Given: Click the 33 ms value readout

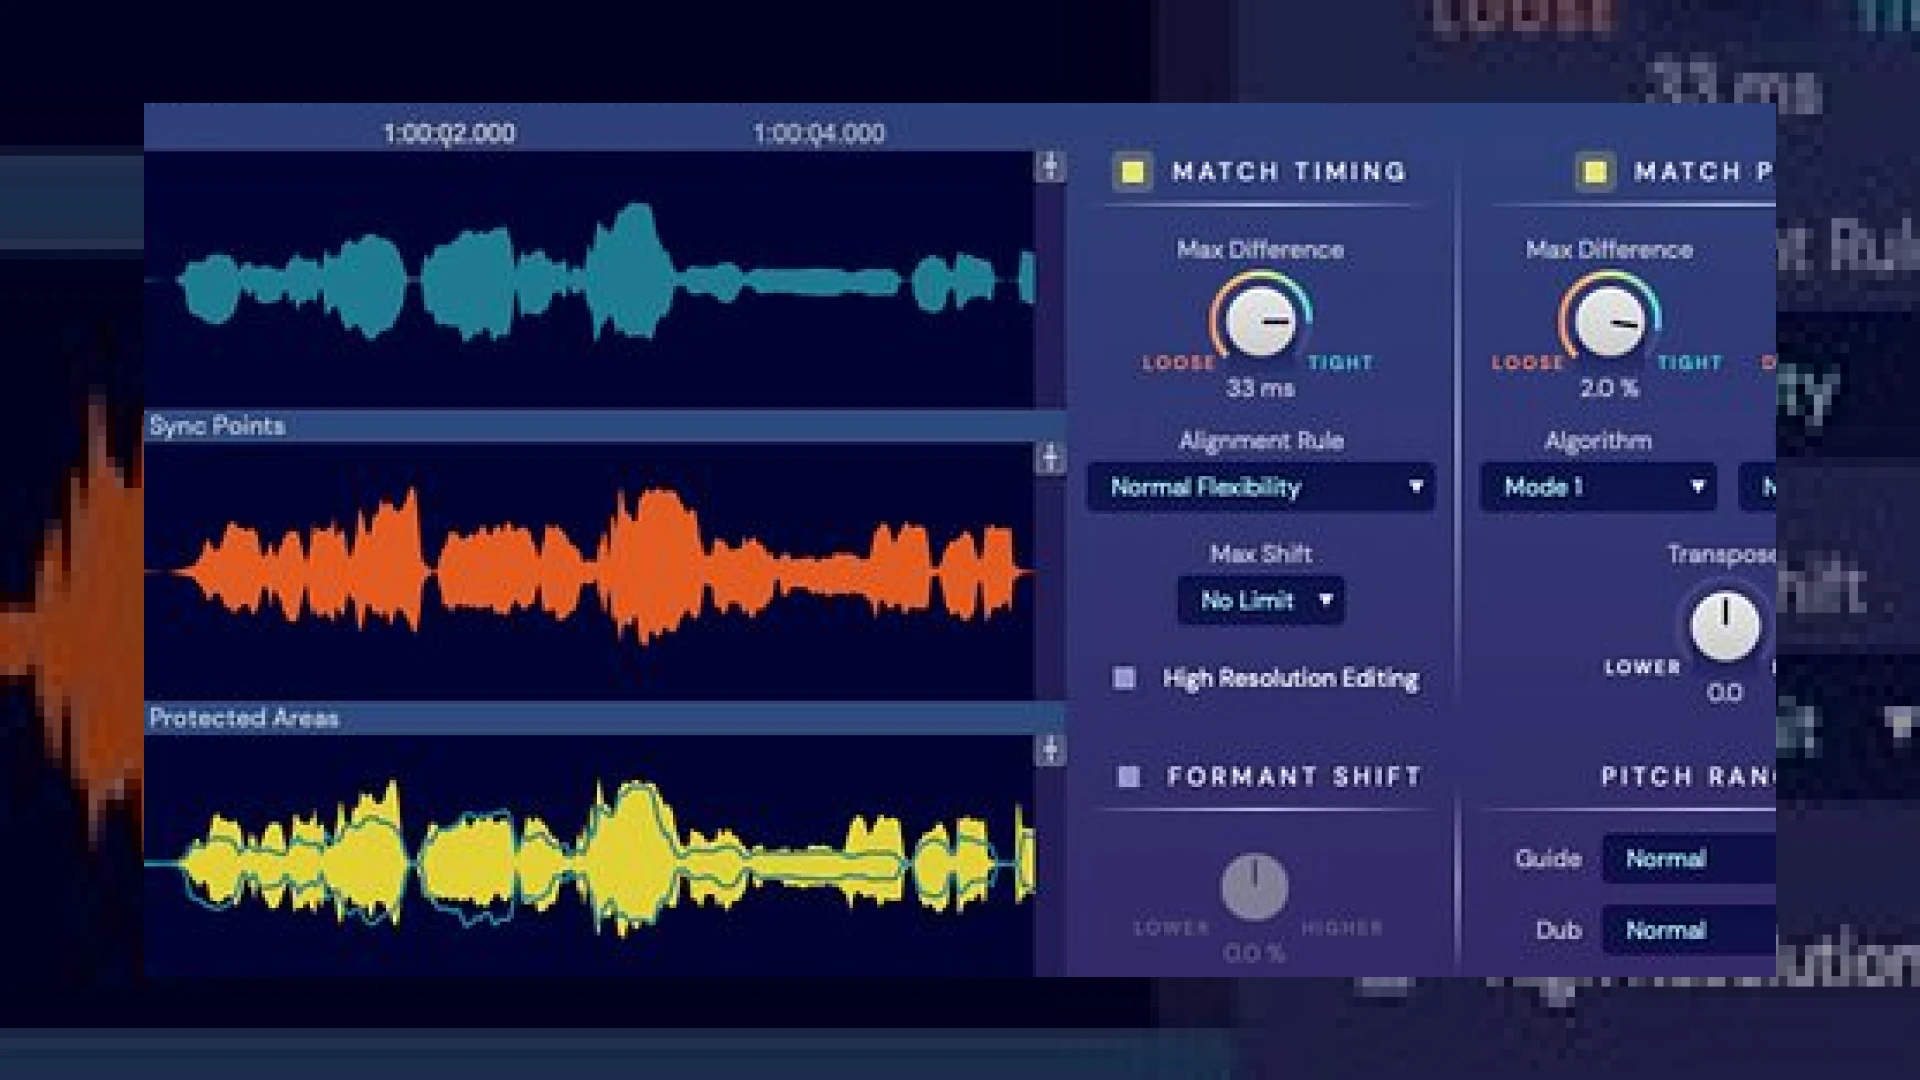Looking at the screenshot, I should pyautogui.click(x=1260, y=388).
